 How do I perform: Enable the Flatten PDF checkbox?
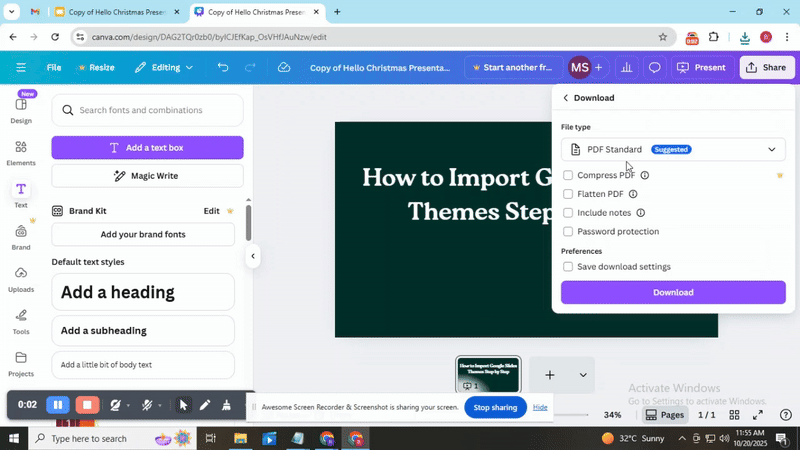[568, 194]
